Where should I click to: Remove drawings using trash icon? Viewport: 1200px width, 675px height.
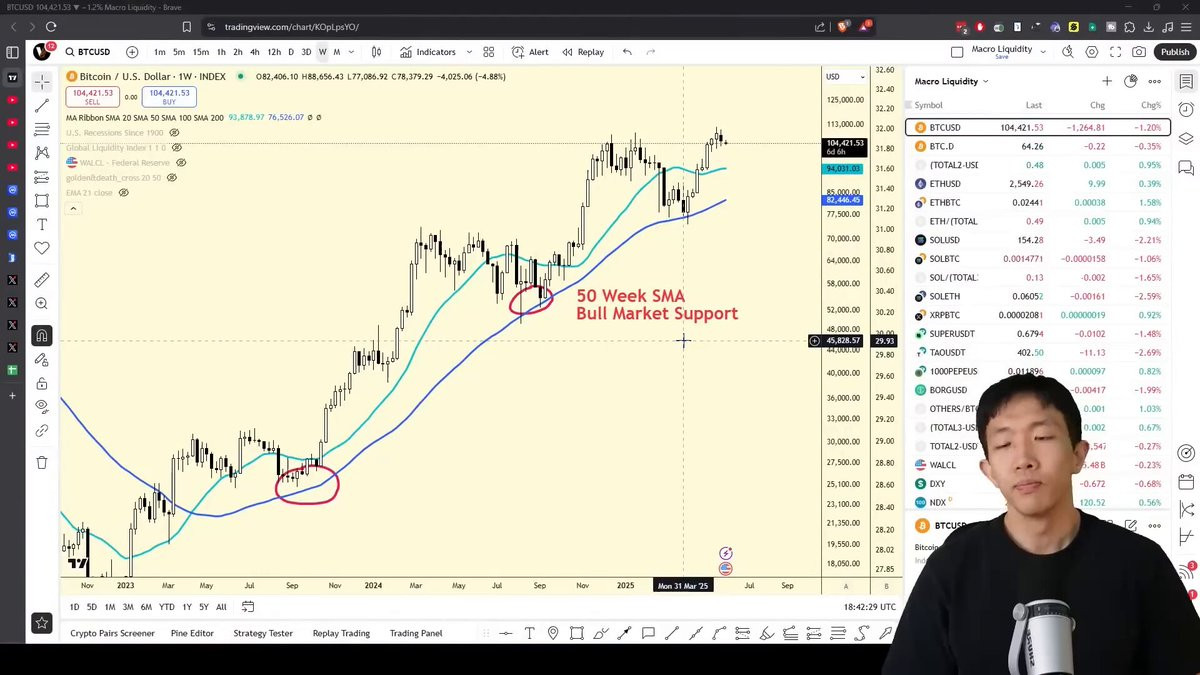42,463
